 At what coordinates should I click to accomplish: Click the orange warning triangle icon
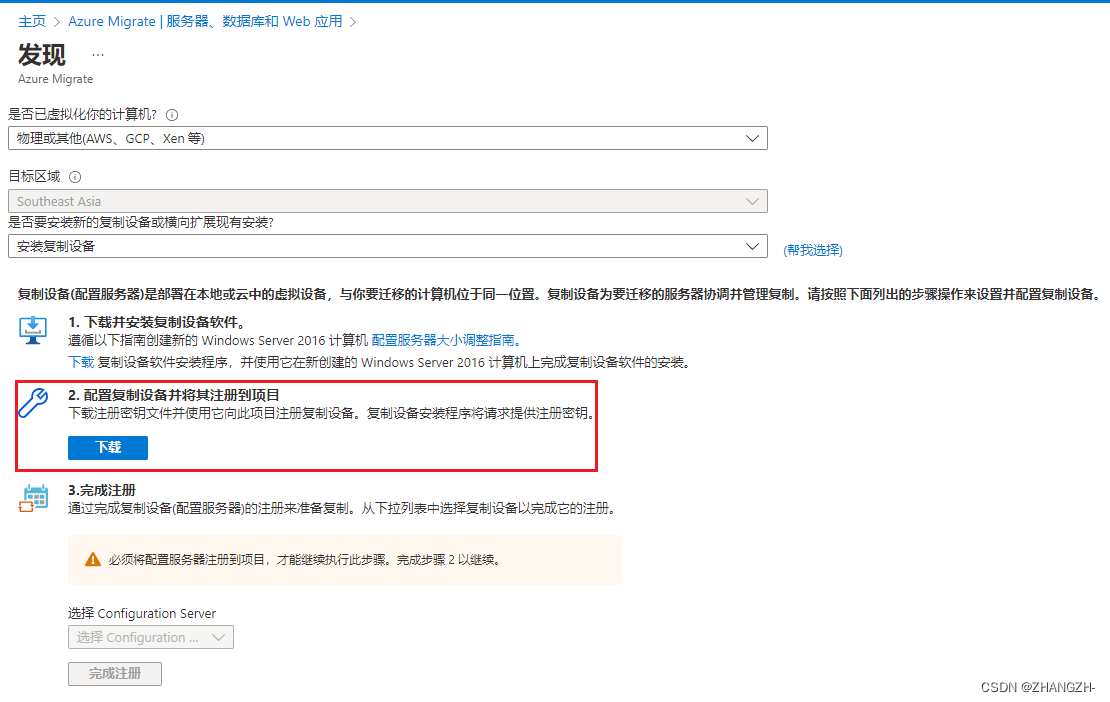93,560
